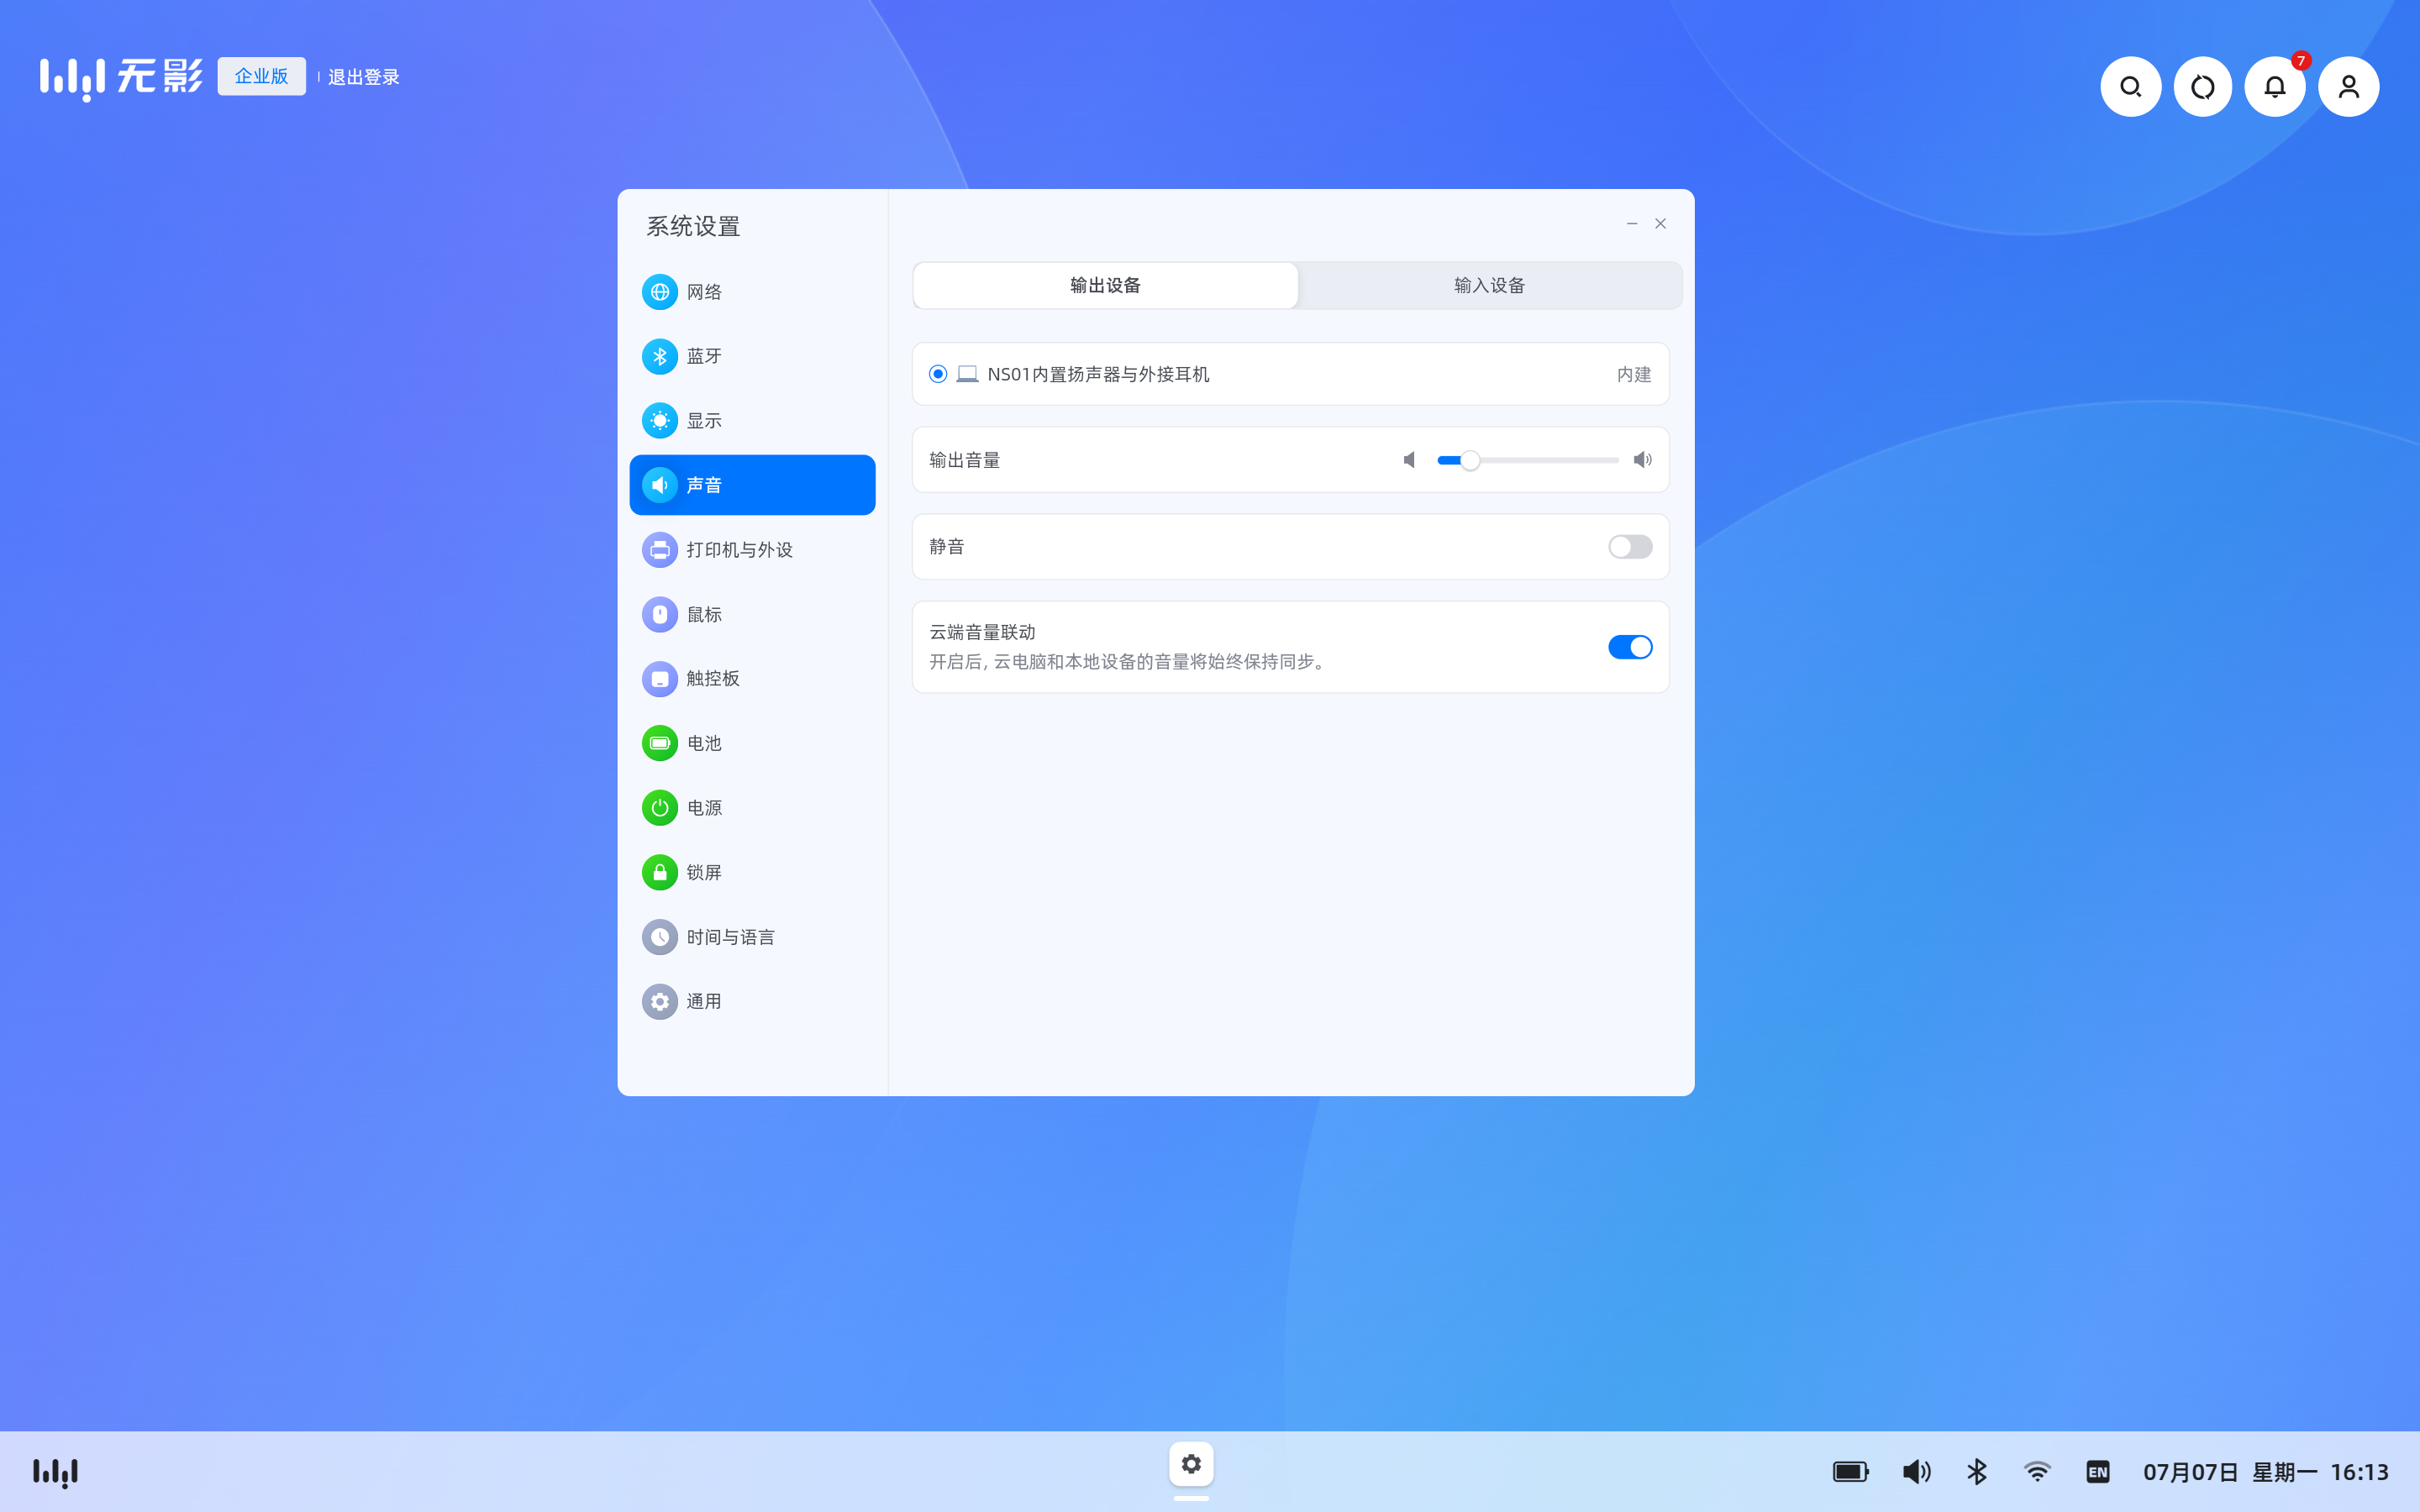The width and height of the screenshot is (2420, 1512).
Task: Open the 触控板 touchpad settings
Action: pyautogui.click(x=752, y=679)
